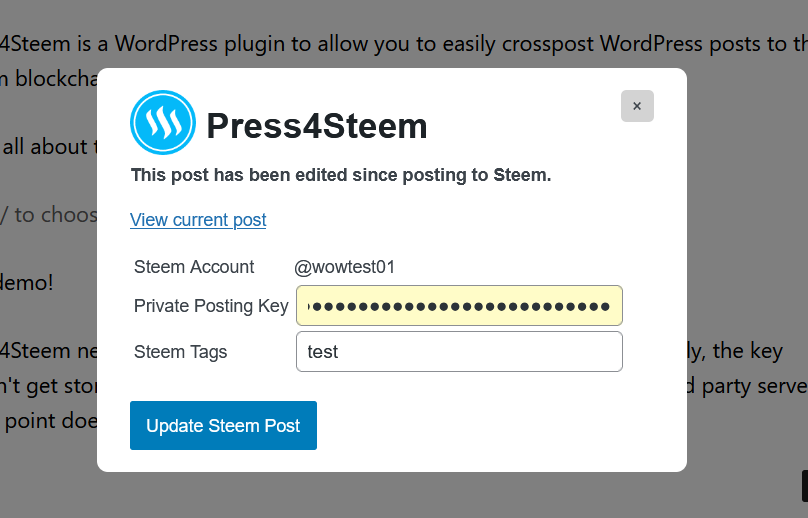The height and width of the screenshot is (518, 808).
Task: Click the @wowtest01 account name
Action: tap(345, 267)
